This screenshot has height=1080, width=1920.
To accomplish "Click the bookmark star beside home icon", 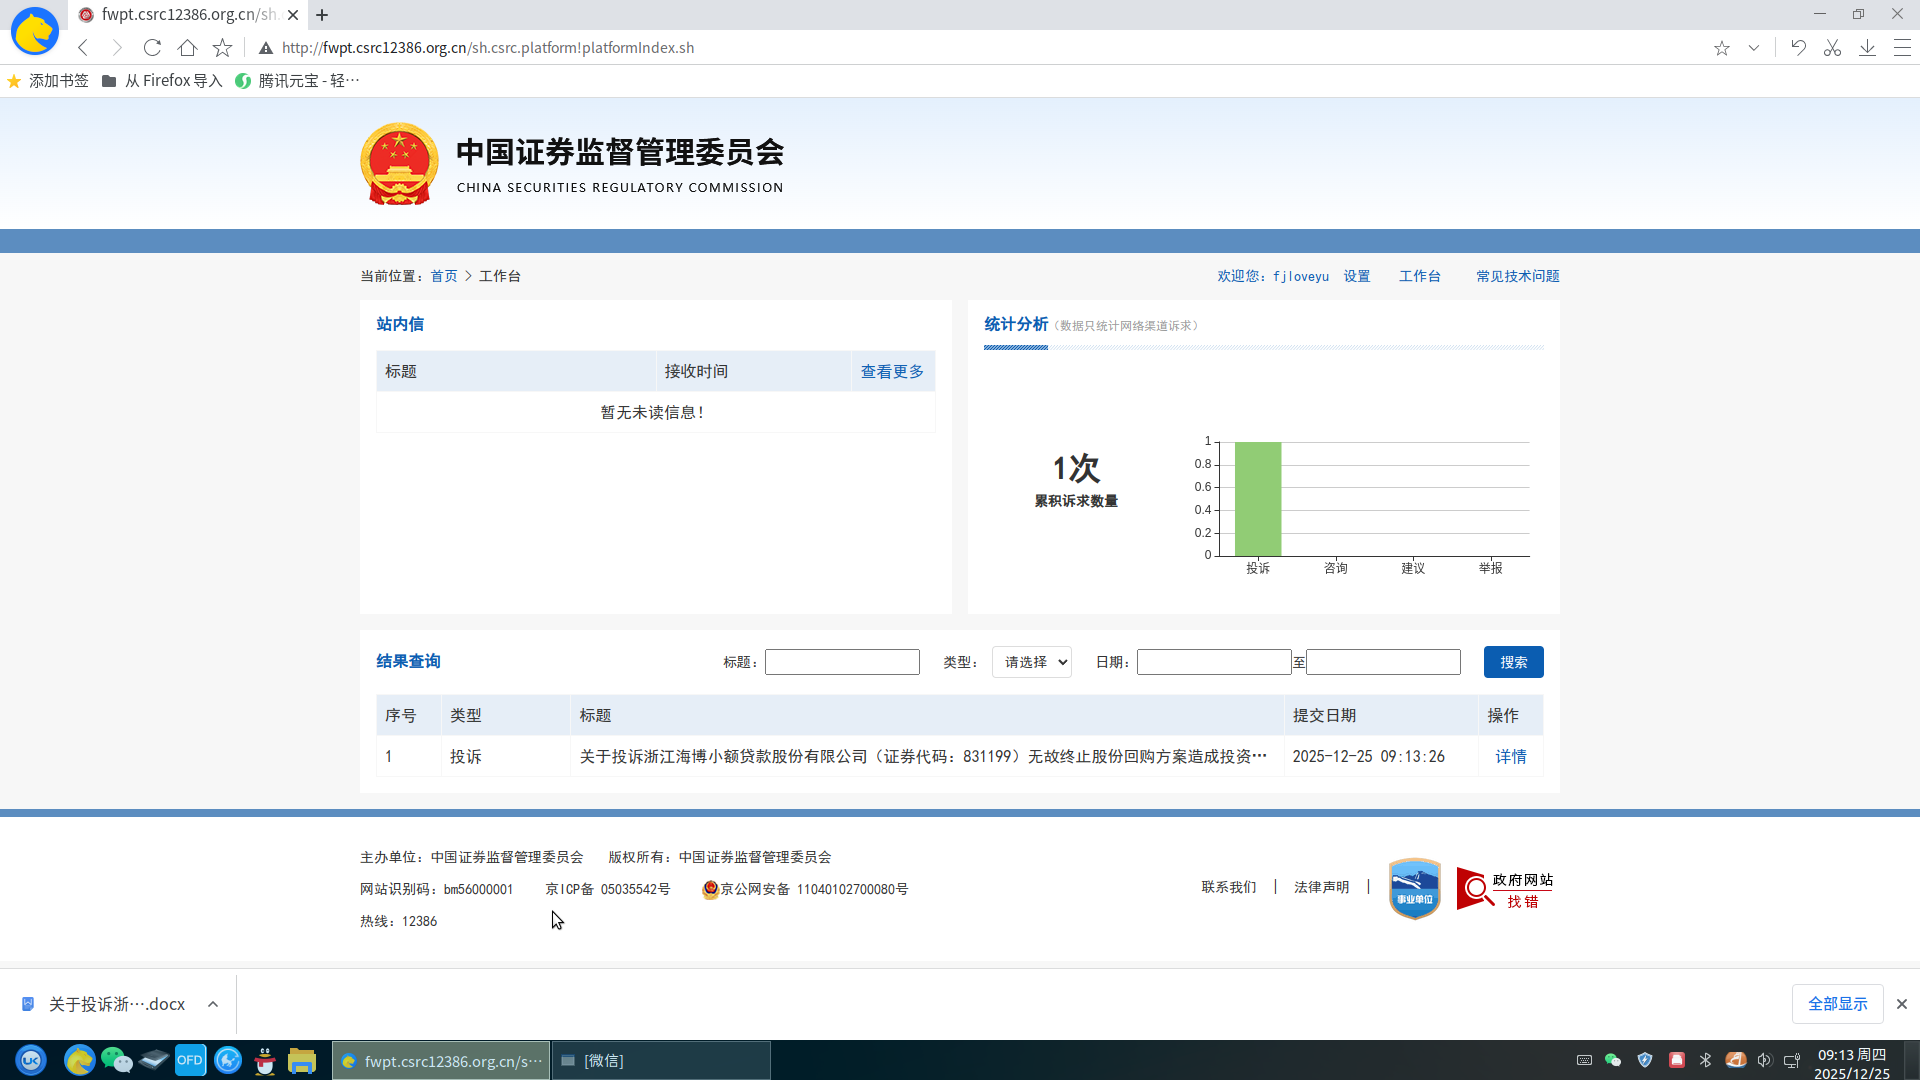I will (x=222, y=48).
